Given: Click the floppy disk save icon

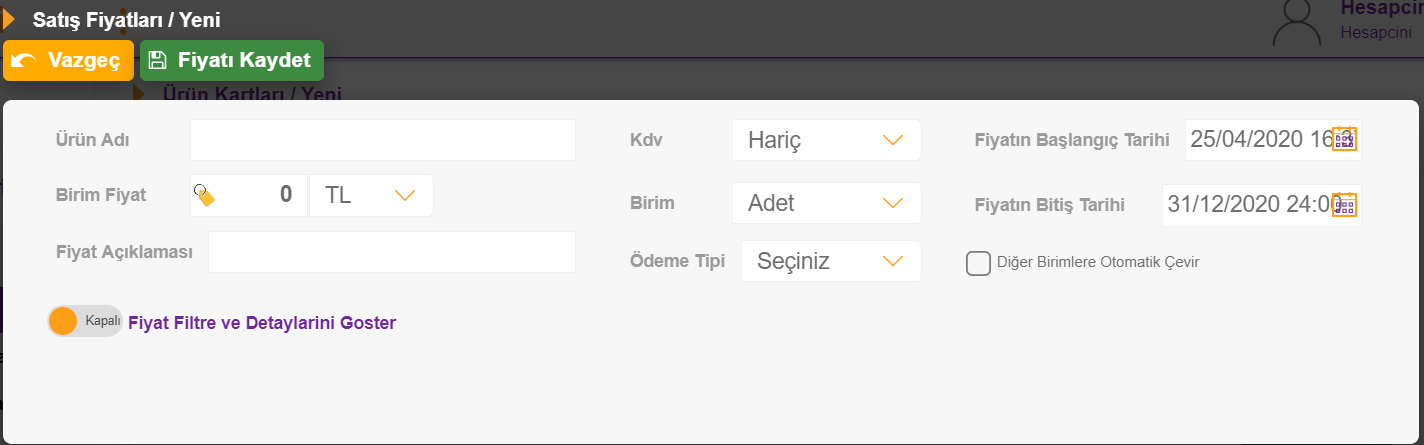Looking at the screenshot, I should pyautogui.click(x=157, y=60).
